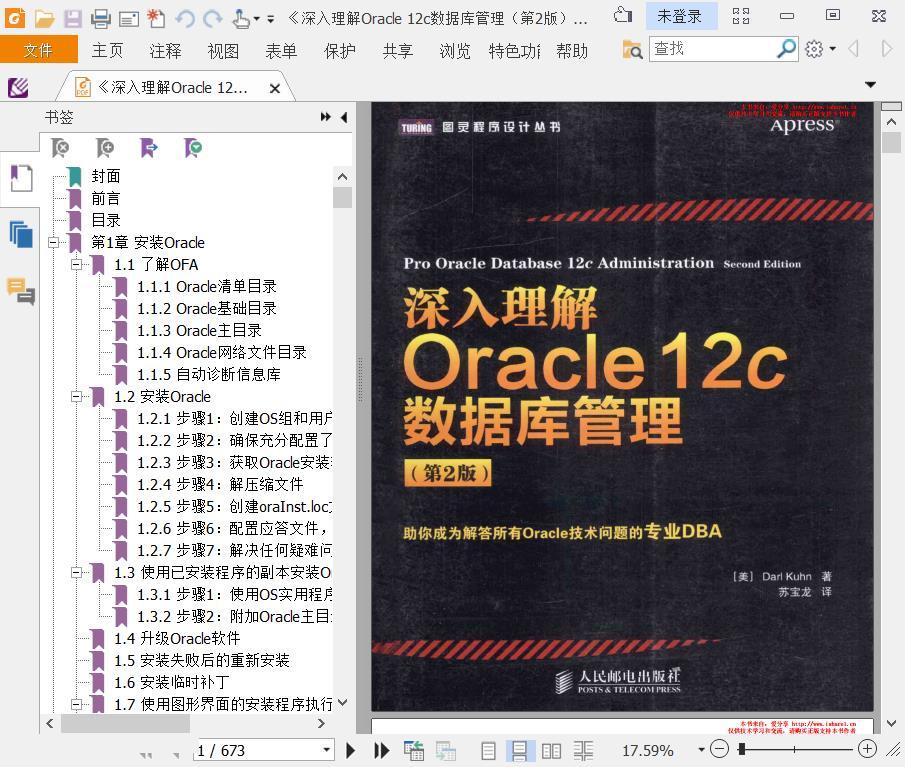This screenshot has width=905, height=767.
Task: Collapse the 1.2 安装Oracle node
Action: 77,396
